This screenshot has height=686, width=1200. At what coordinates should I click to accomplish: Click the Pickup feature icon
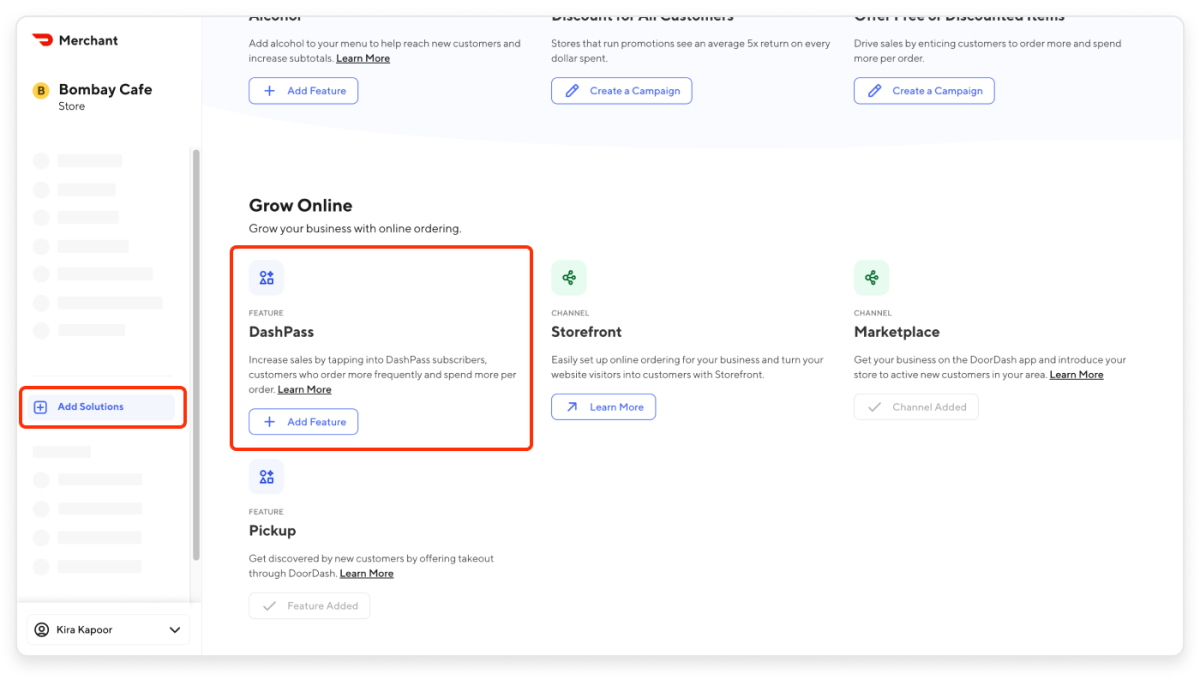266,477
